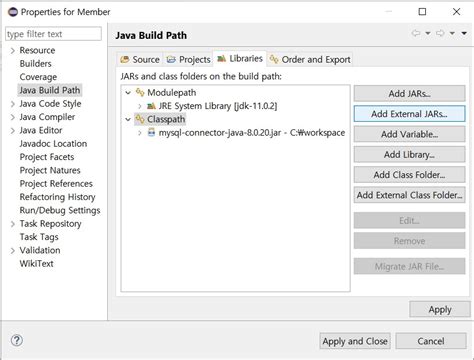Go back using the left arrow icon
Screen dimensions: 474x360
(416, 33)
